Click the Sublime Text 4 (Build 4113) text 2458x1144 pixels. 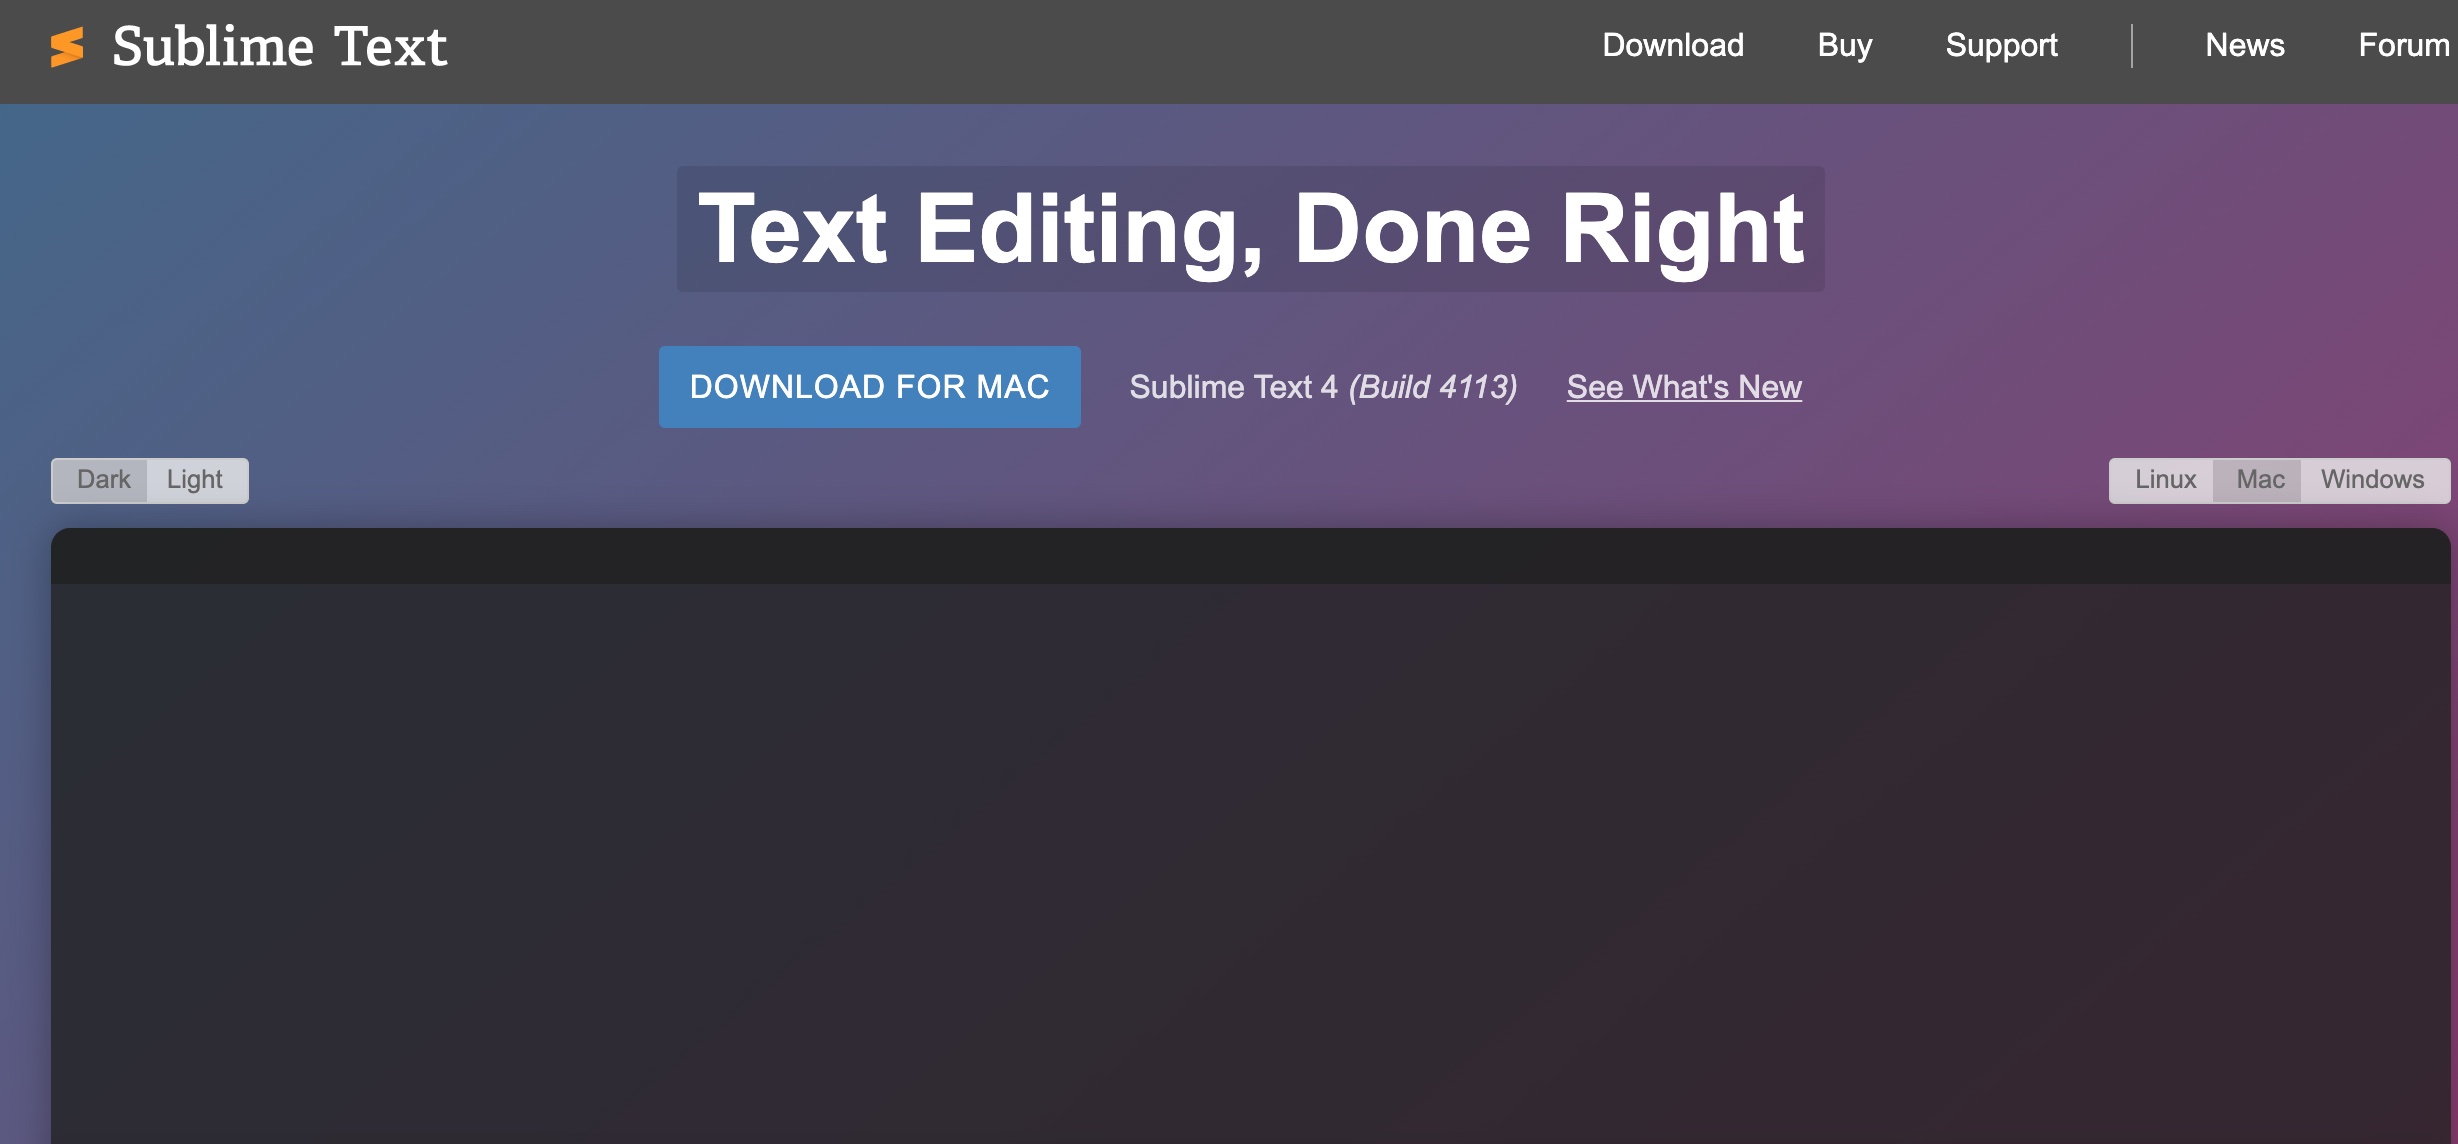[1323, 387]
